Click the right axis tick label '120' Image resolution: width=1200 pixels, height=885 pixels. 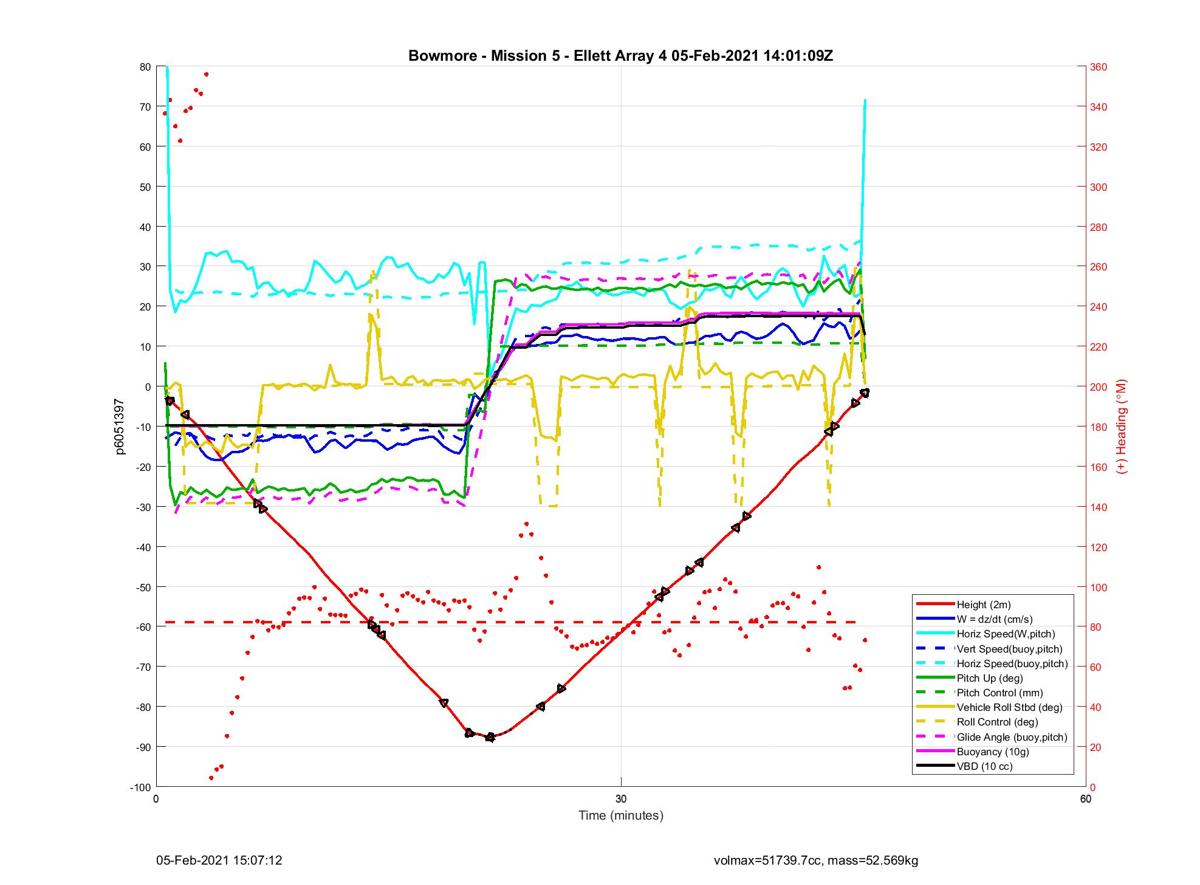point(1098,547)
